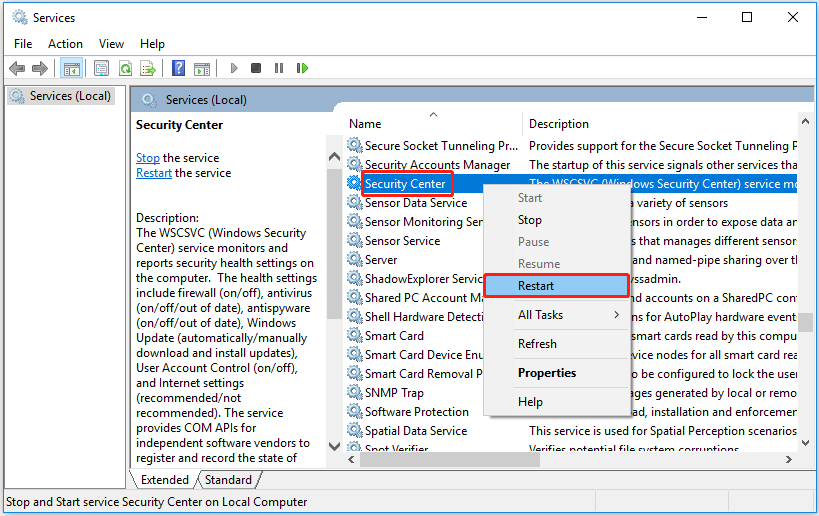
Task: Click the Pause Service toolbar icon
Action: 279,68
